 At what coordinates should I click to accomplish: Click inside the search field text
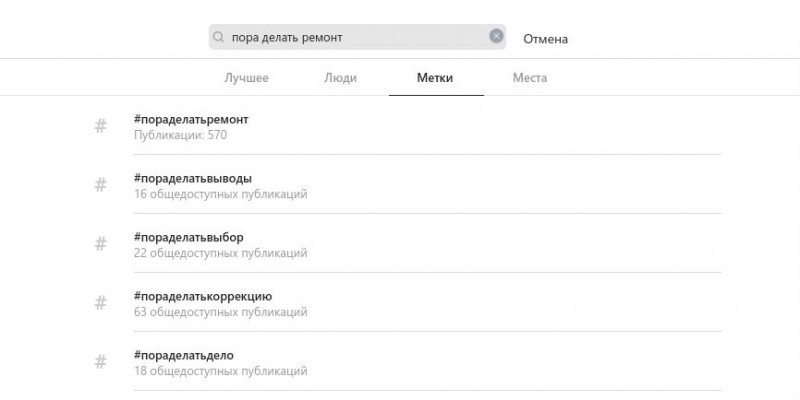287,37
